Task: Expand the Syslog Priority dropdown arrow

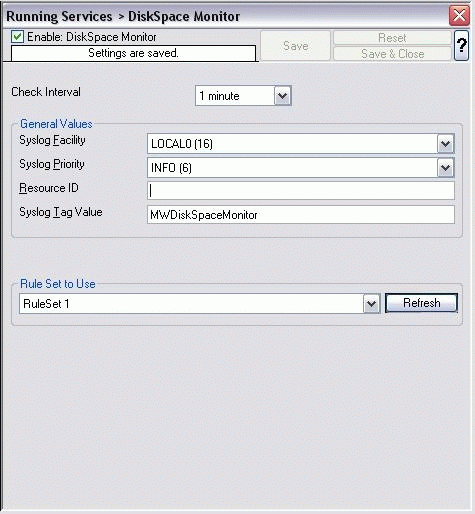Action: [445, 168]
